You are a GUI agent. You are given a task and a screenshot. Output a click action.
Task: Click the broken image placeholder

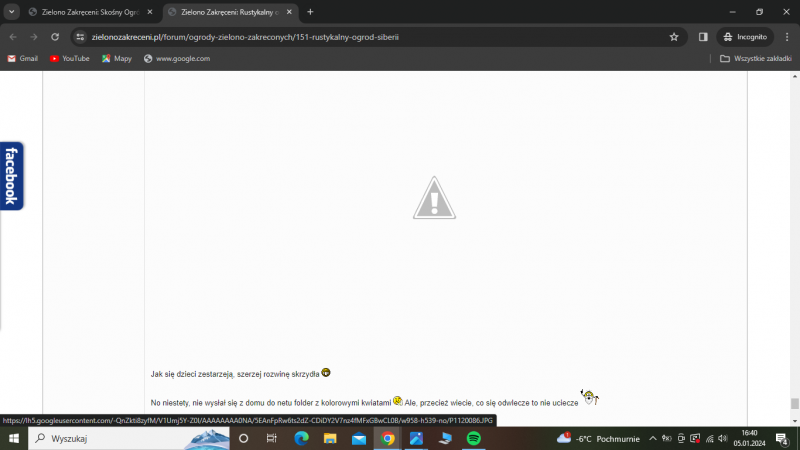[x=433, y=197]
